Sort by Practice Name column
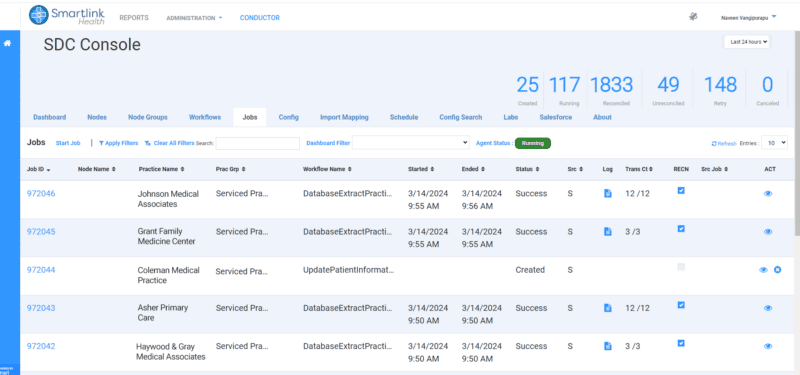 coord(161,169)
